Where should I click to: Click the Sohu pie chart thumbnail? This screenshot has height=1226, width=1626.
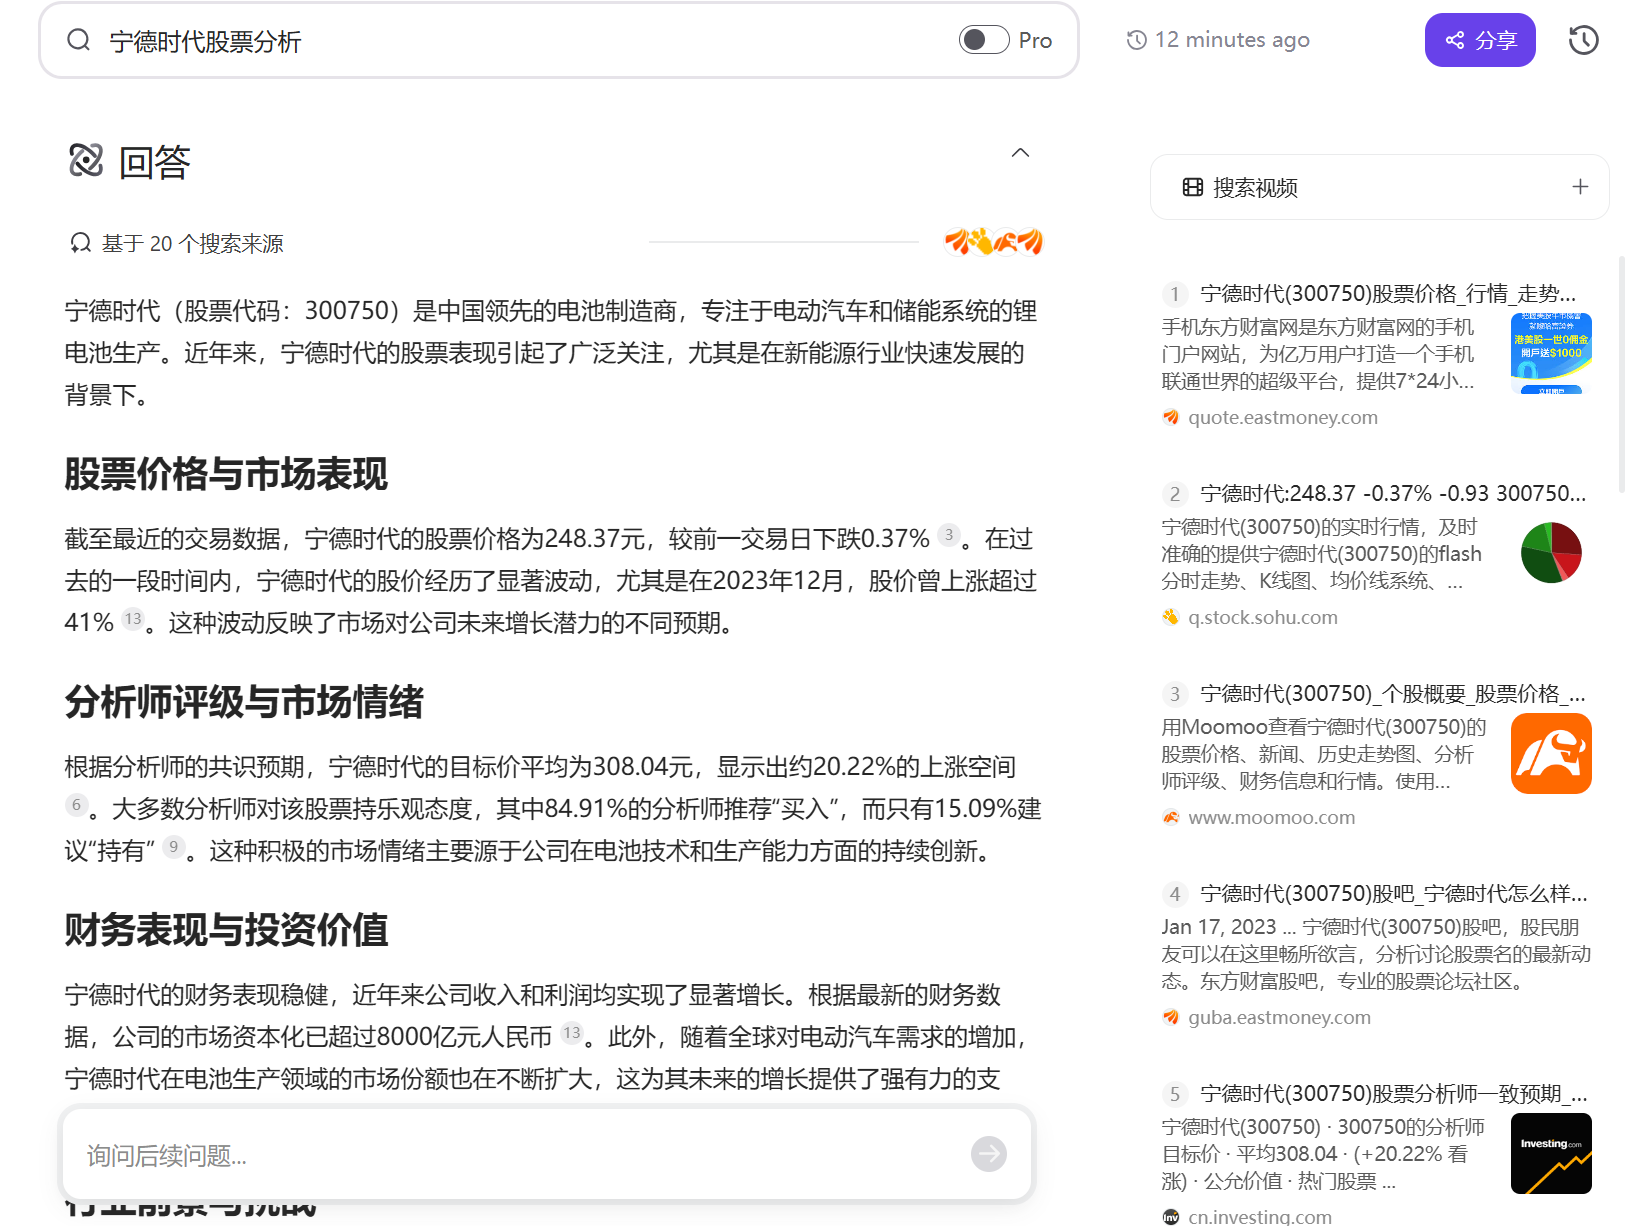click(x=1551, y=553)
